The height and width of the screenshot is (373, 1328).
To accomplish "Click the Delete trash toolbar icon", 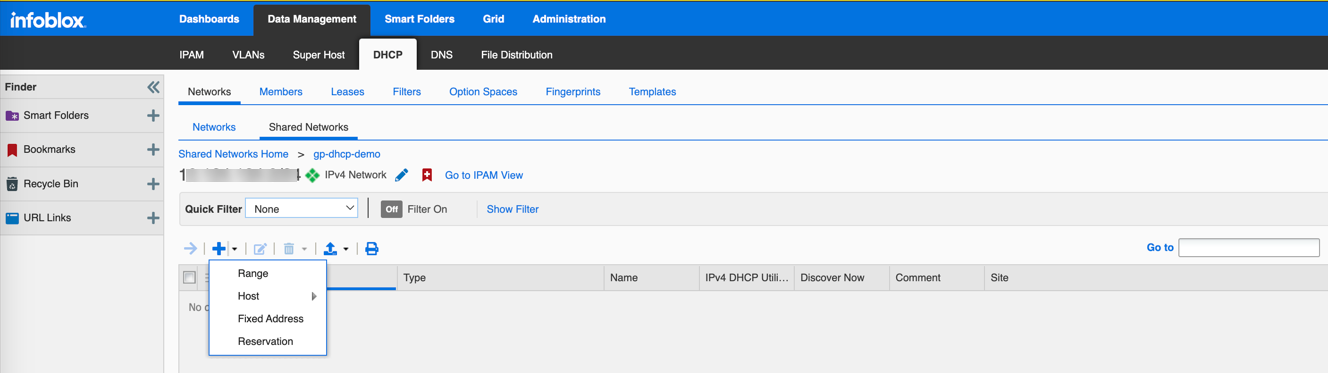I will (x=289, y=249).
